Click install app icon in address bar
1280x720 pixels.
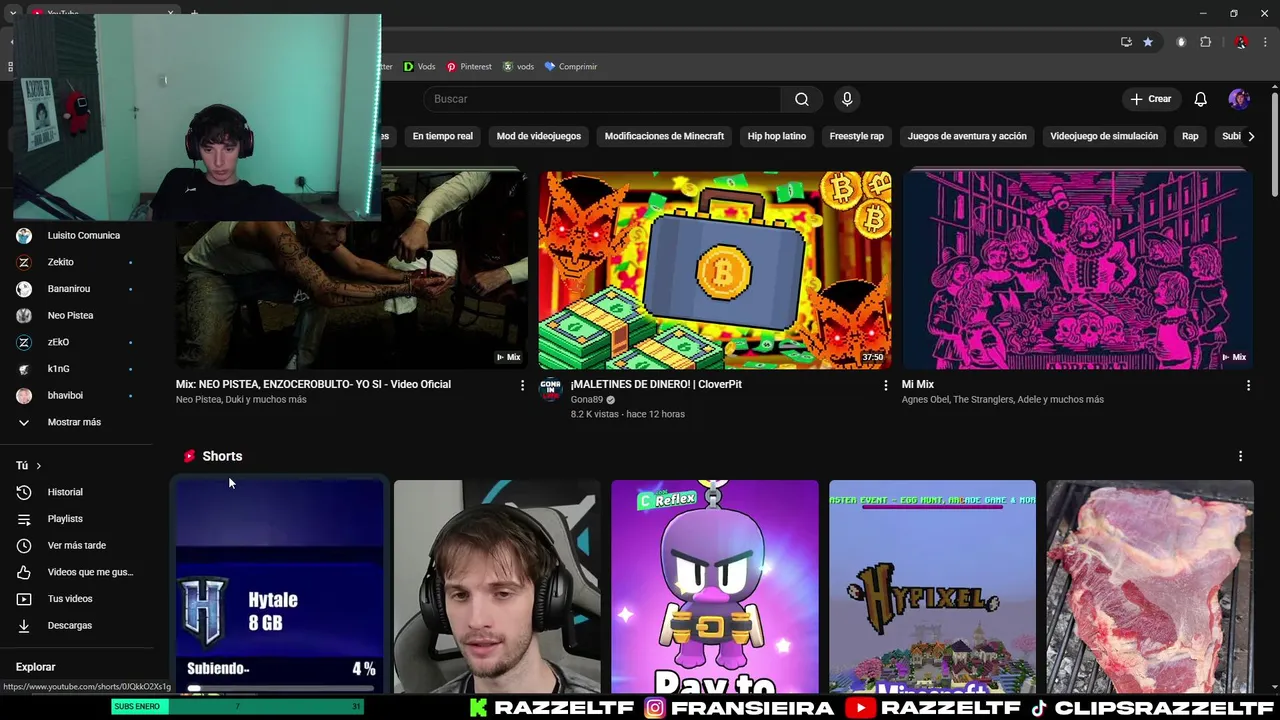click(x=1126, y=42)
